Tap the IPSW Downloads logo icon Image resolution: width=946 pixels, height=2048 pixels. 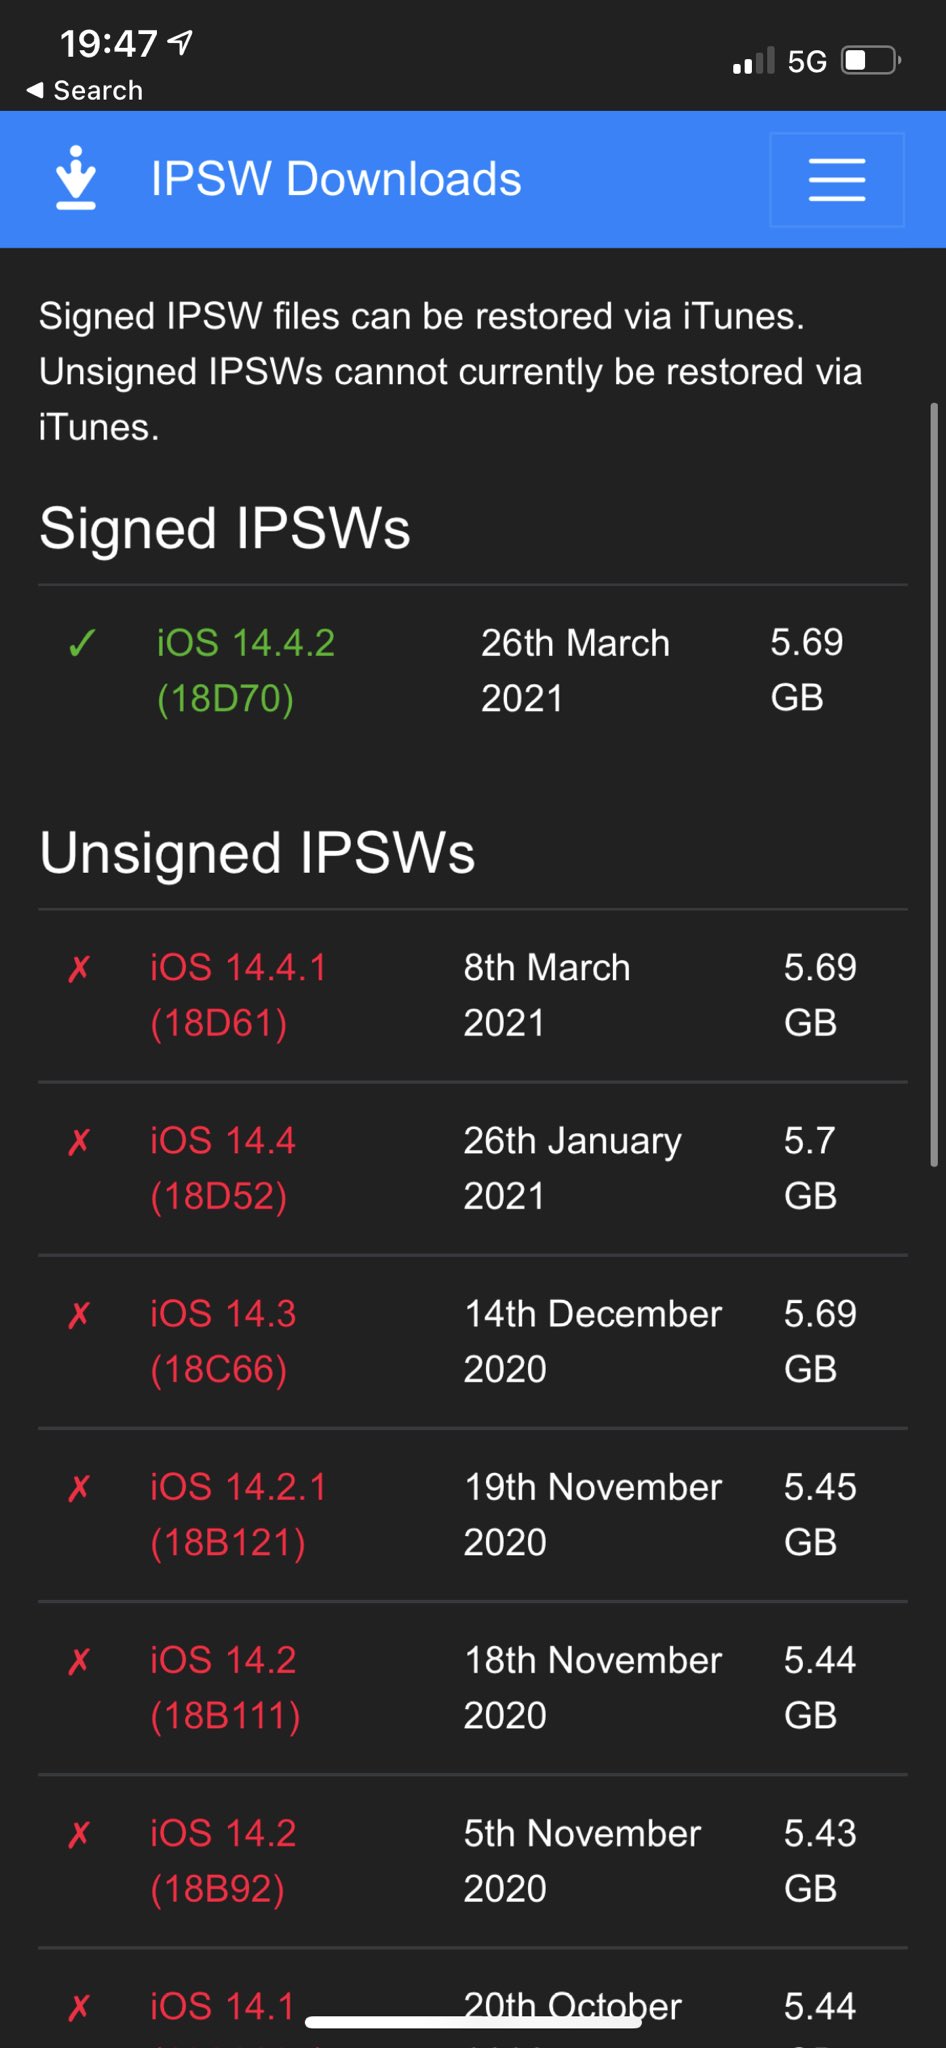point(76,178)
